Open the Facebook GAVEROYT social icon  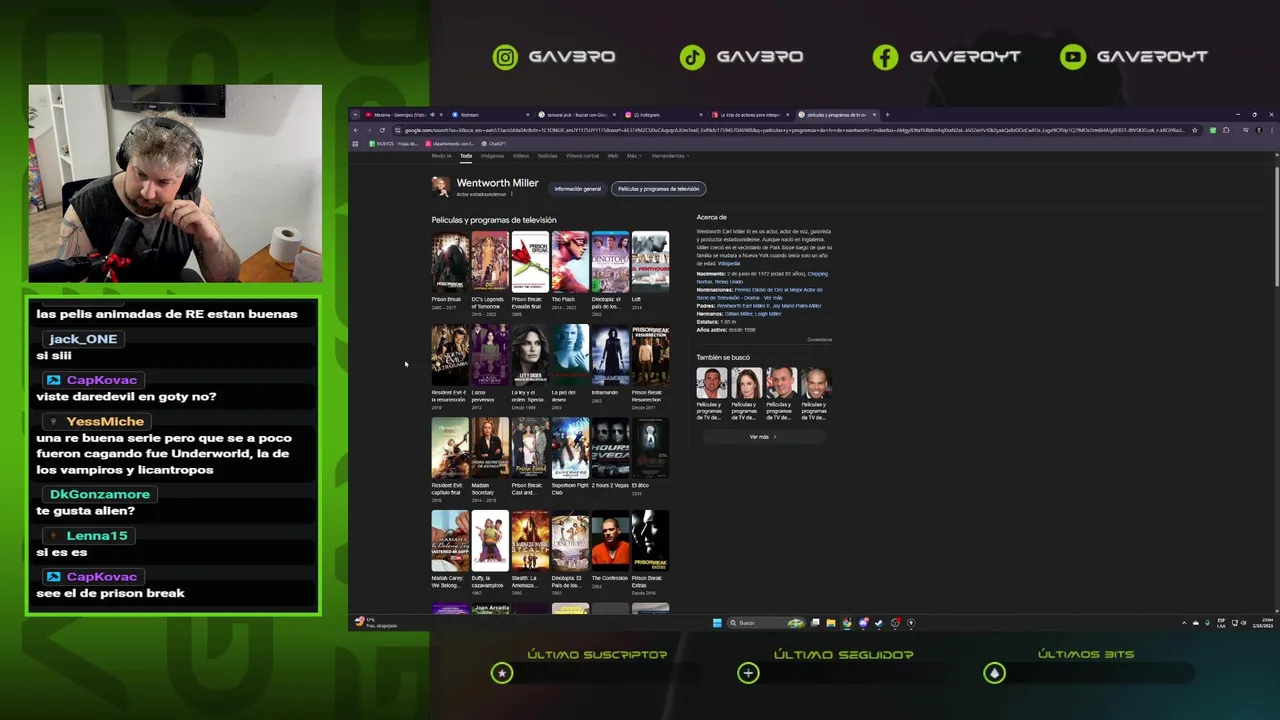tap(885, 57)
